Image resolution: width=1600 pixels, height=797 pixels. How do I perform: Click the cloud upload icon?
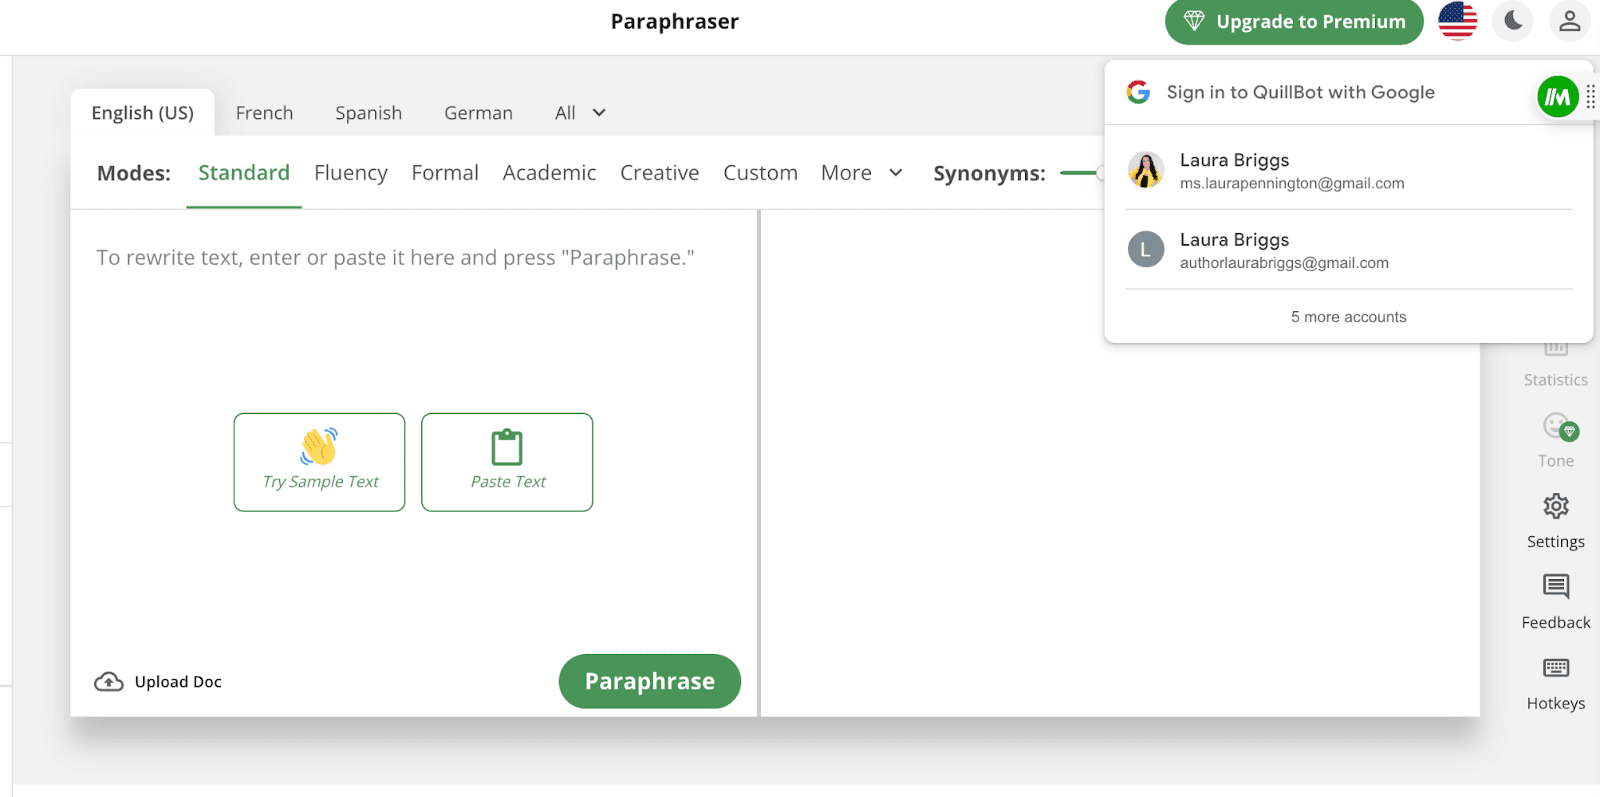(x=108, y=682)
